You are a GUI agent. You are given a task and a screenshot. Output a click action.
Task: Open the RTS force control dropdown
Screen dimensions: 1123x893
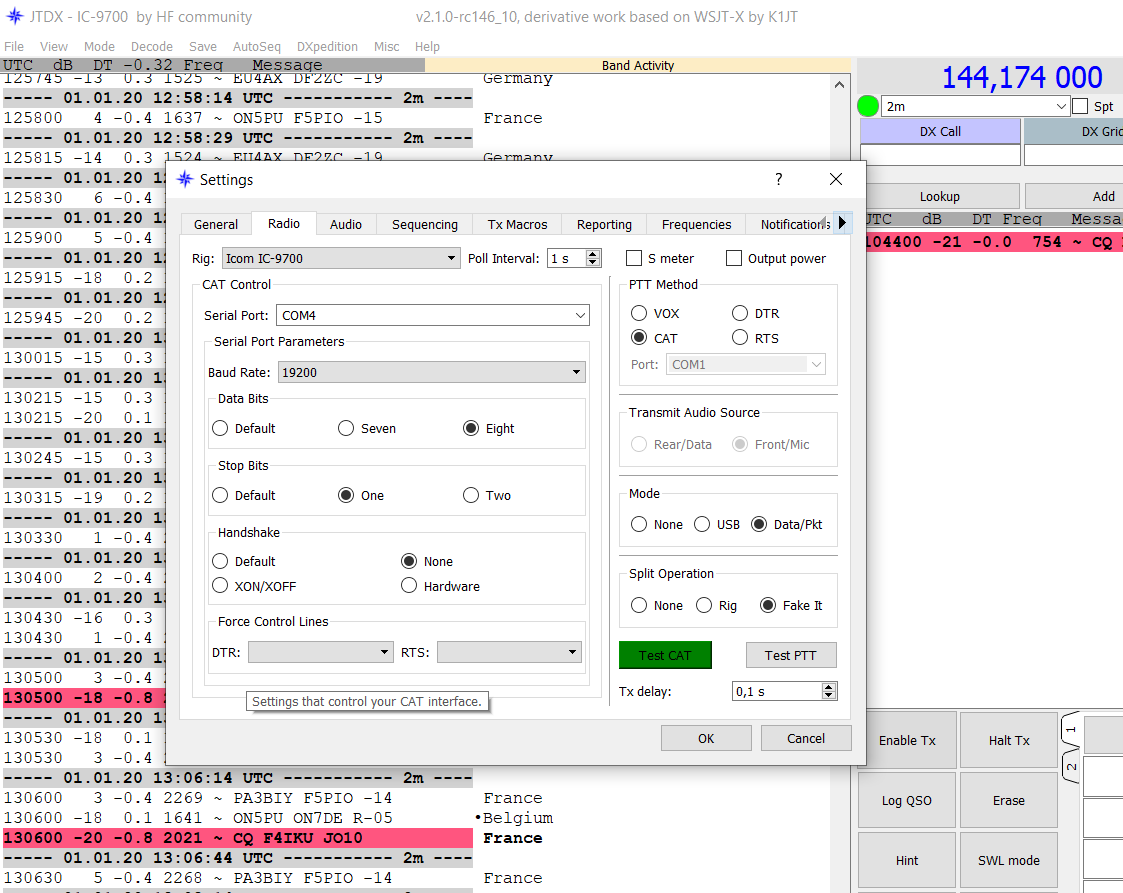pyautogui.click(x=509, y=652)
